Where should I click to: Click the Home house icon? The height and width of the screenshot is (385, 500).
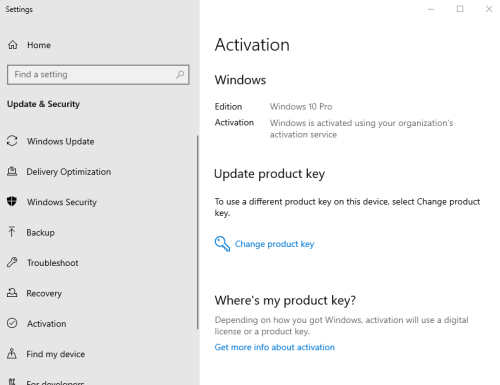click(13, 45)
